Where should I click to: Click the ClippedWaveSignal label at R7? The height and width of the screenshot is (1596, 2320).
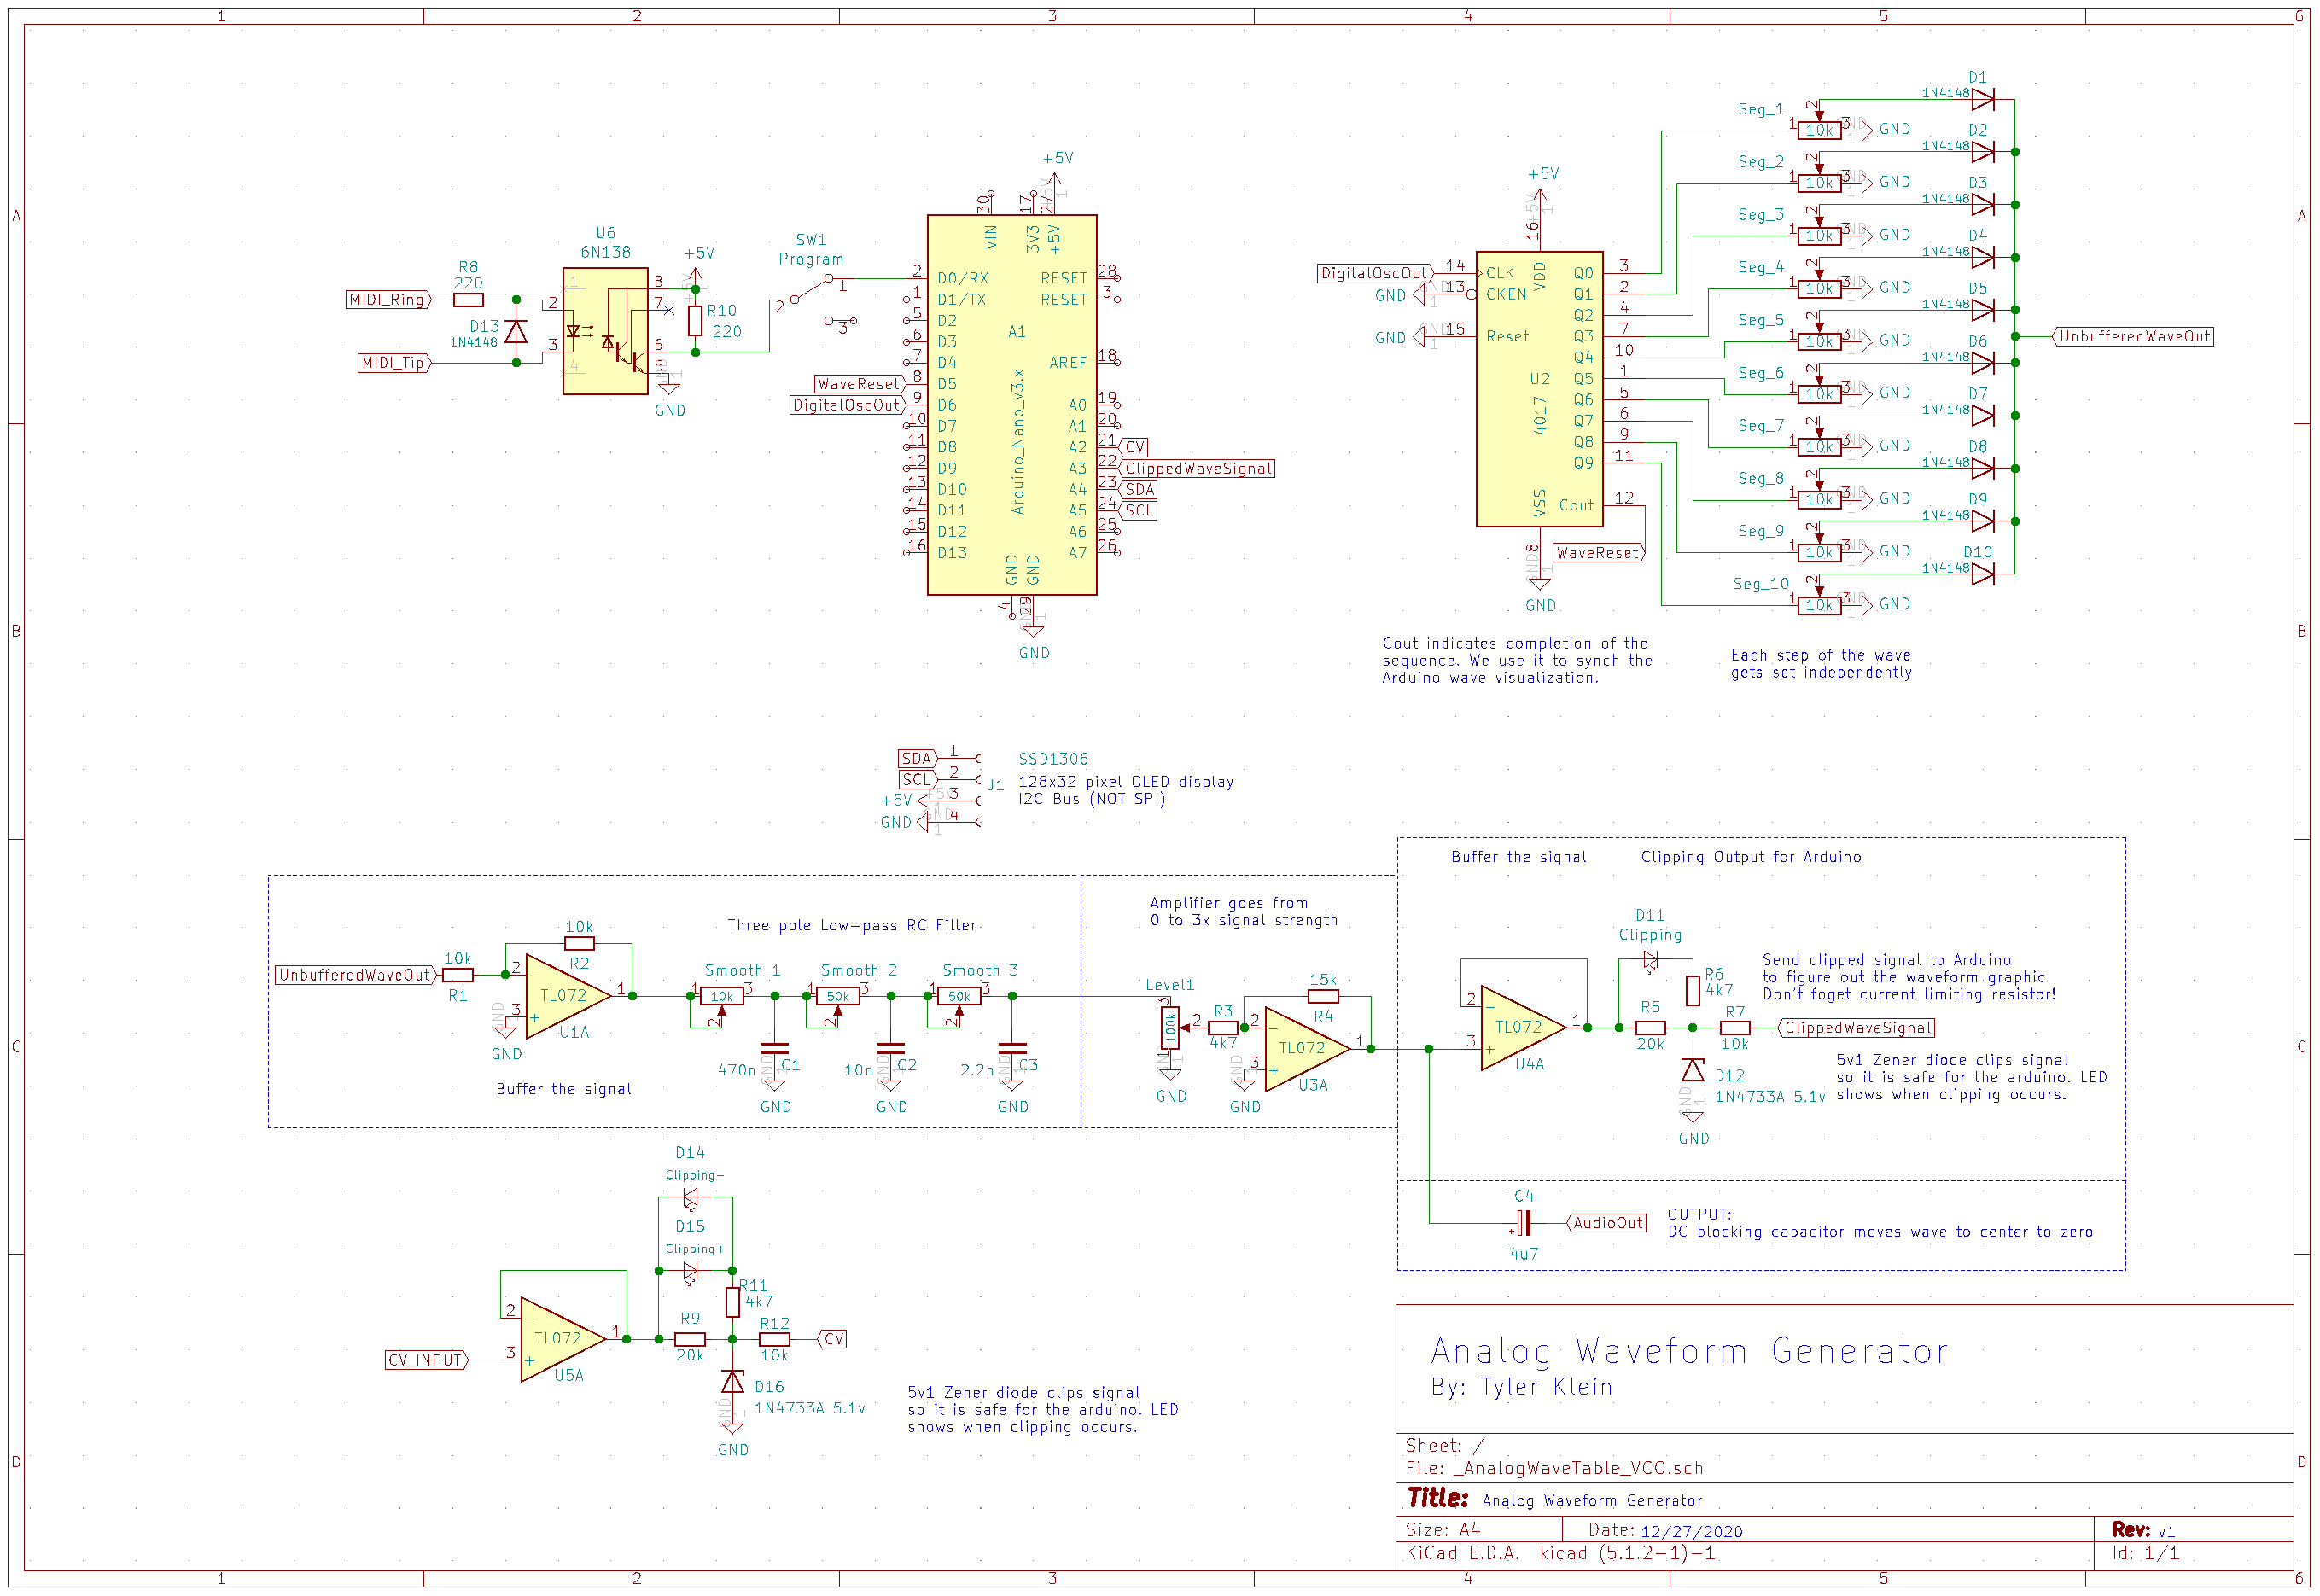pos(1857,1028)
